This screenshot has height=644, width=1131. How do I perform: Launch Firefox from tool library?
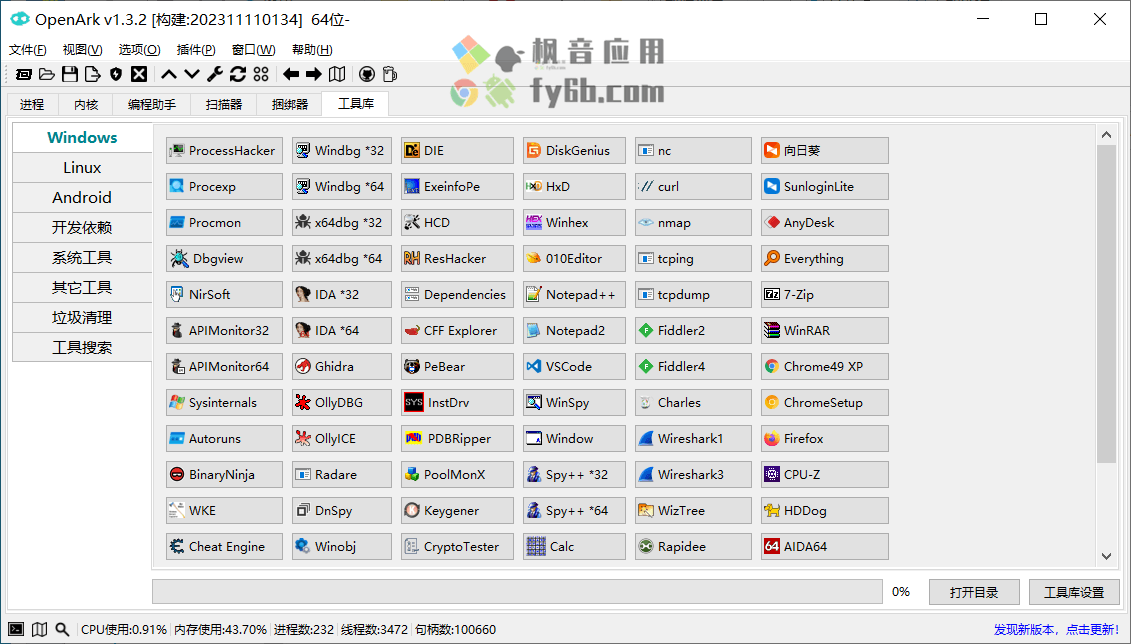click(824, 439)
